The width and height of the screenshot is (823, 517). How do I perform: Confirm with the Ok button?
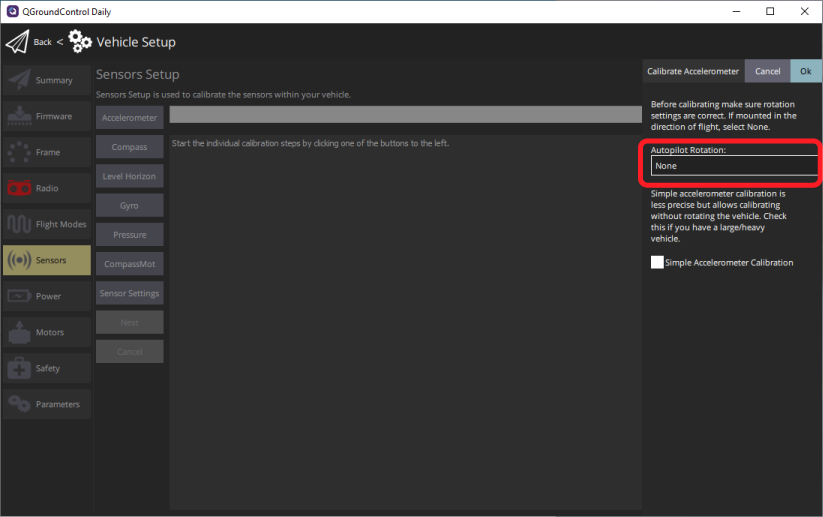[x=806, y=71]
